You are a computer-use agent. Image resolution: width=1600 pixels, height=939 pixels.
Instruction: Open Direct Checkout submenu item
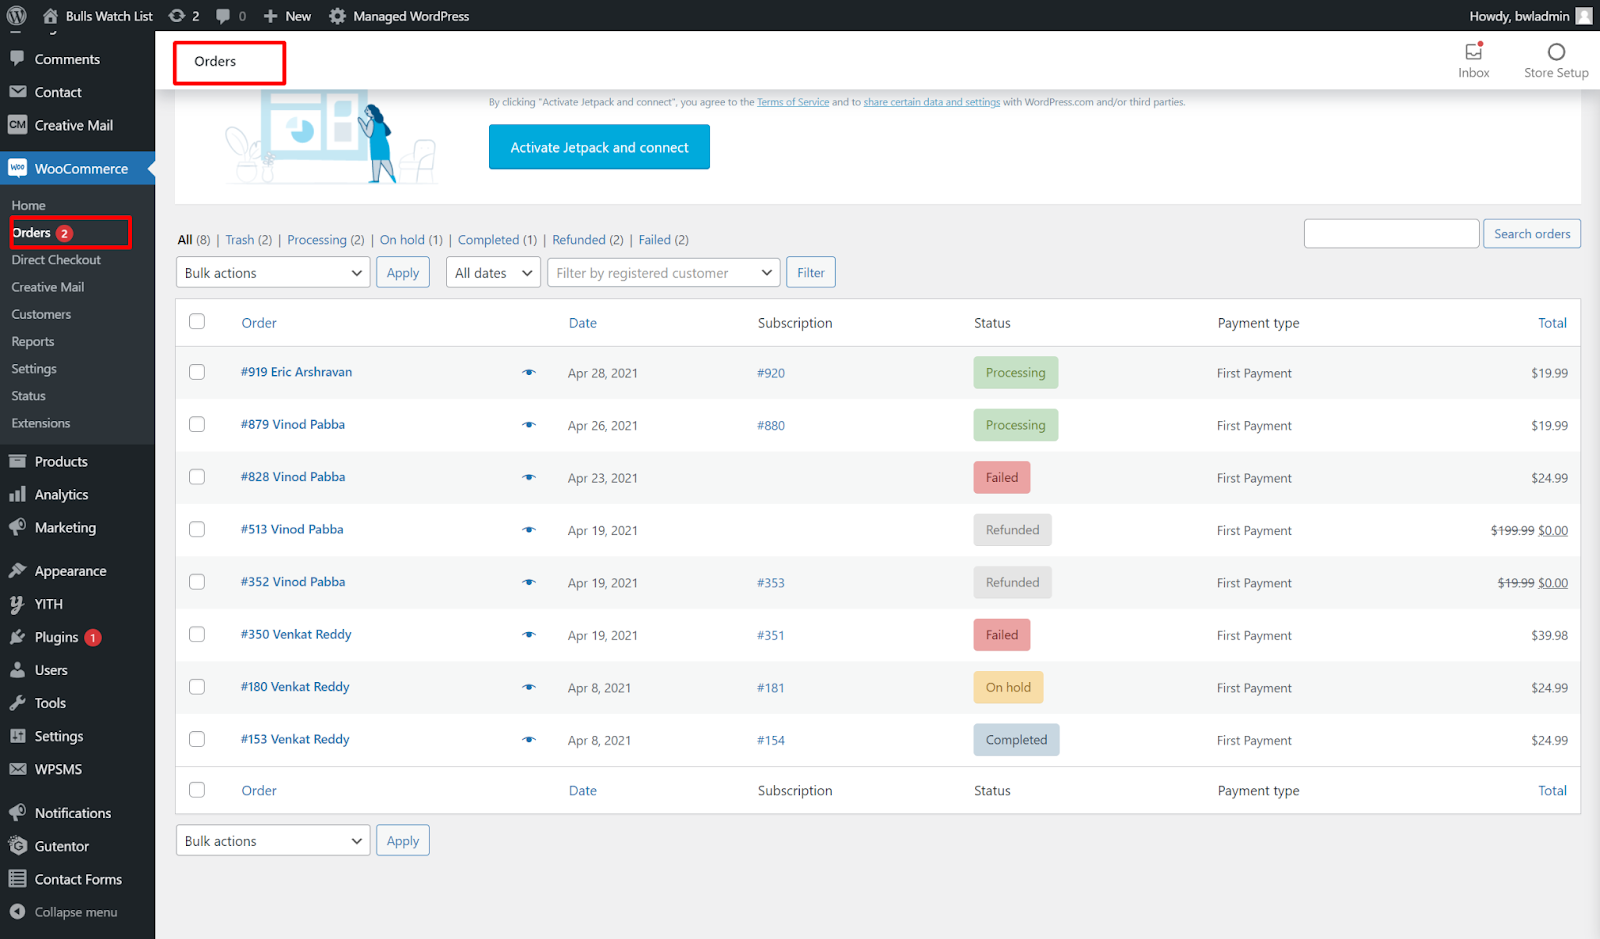point(56,260)
